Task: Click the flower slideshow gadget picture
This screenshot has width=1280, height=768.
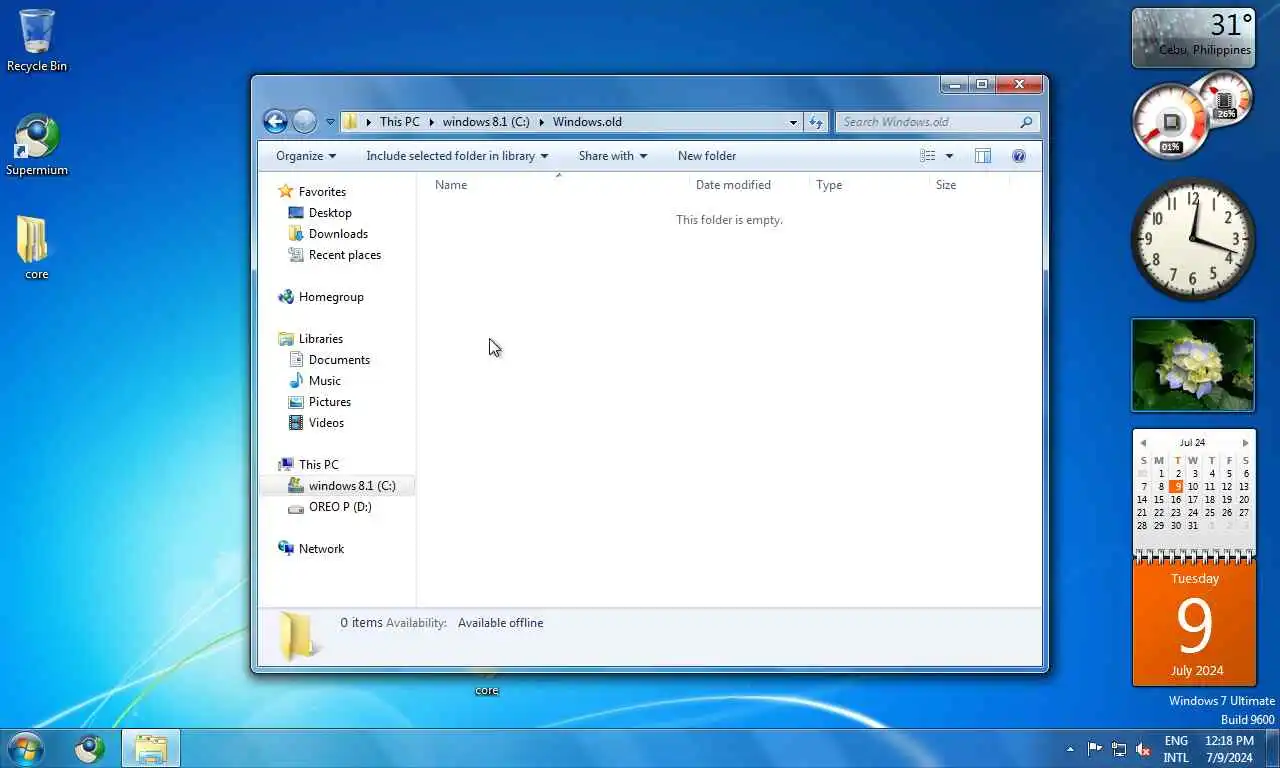Action: (1193, 365)
